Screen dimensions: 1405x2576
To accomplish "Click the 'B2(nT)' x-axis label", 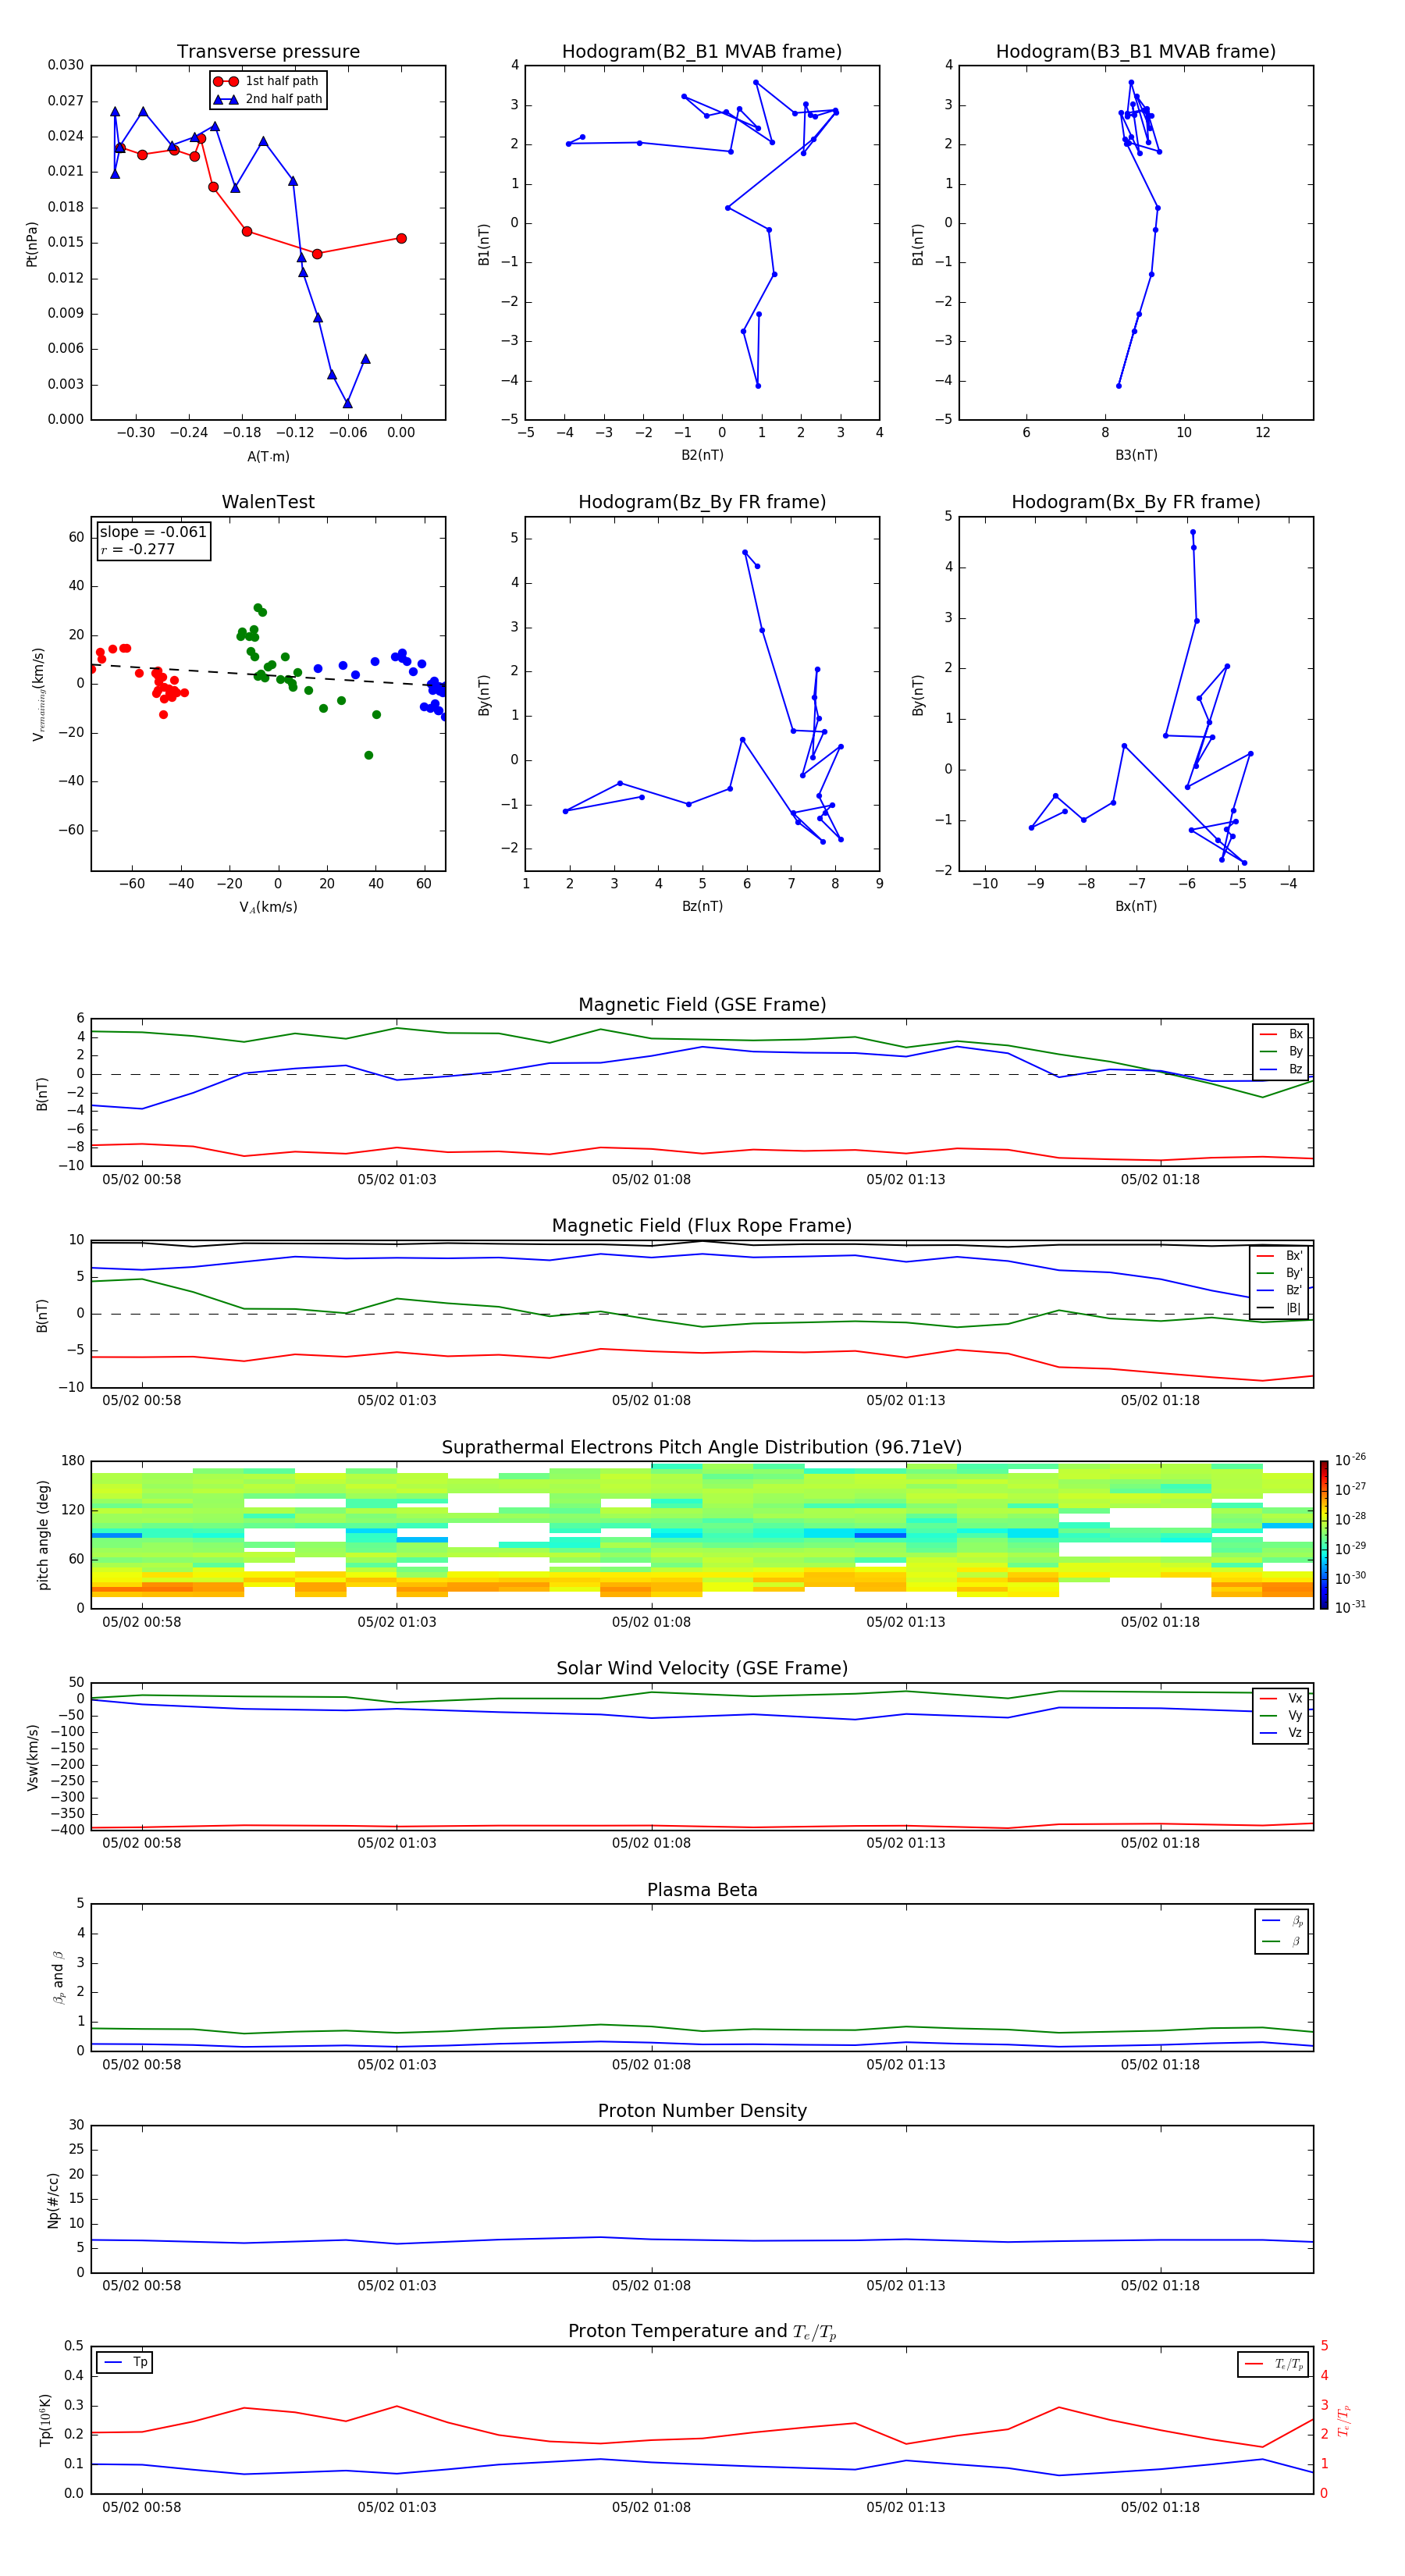I will (x=702, y=455).
